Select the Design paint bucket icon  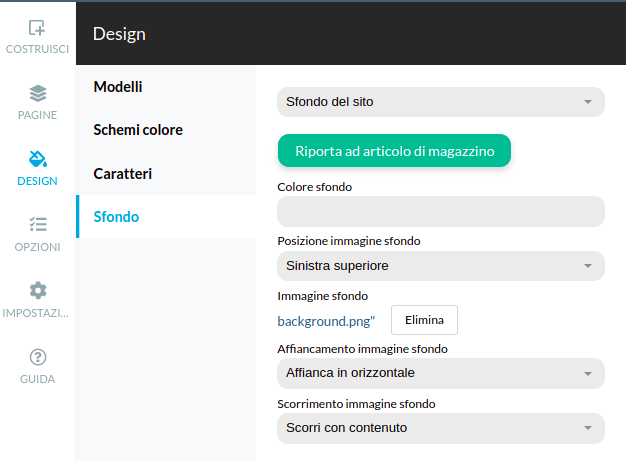click(37, 159)
